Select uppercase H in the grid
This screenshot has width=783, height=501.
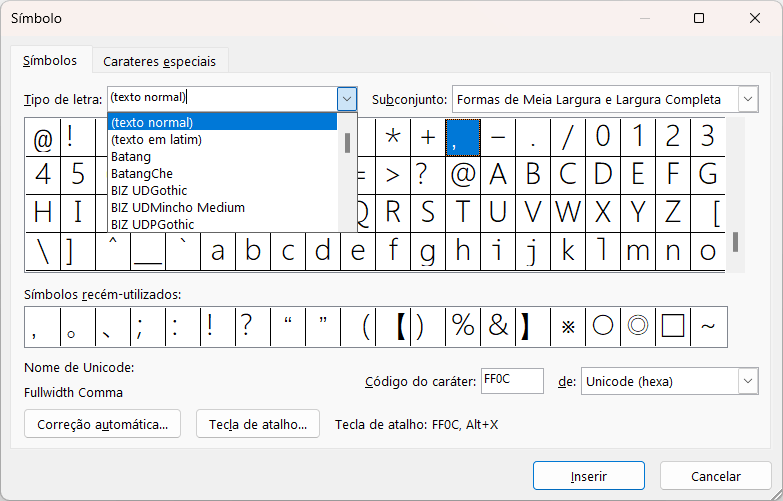pos(43,213)
